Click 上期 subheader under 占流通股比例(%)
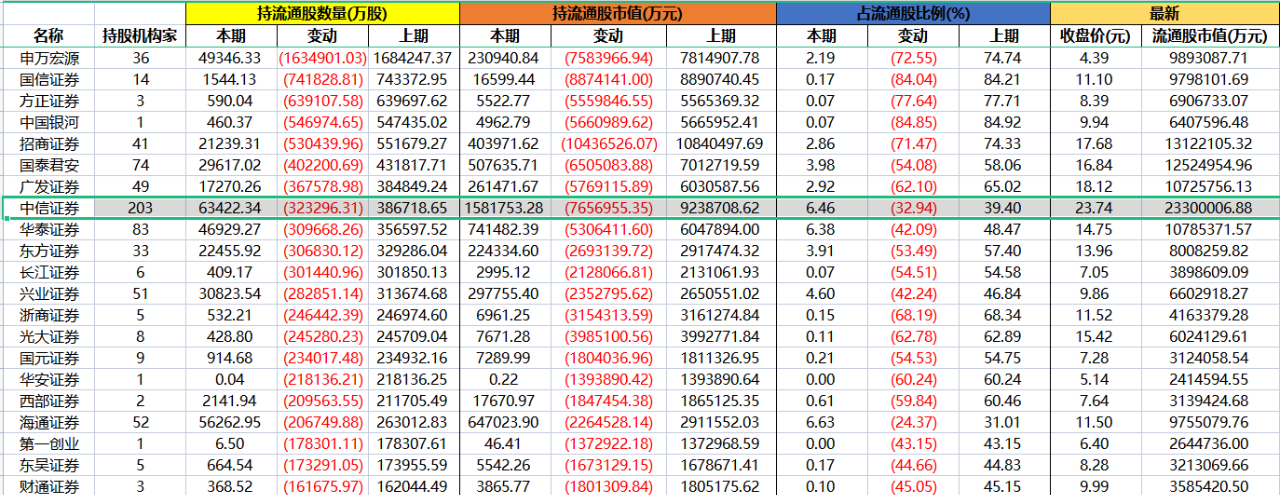 pyautogui.click(x=1004, y=37)
